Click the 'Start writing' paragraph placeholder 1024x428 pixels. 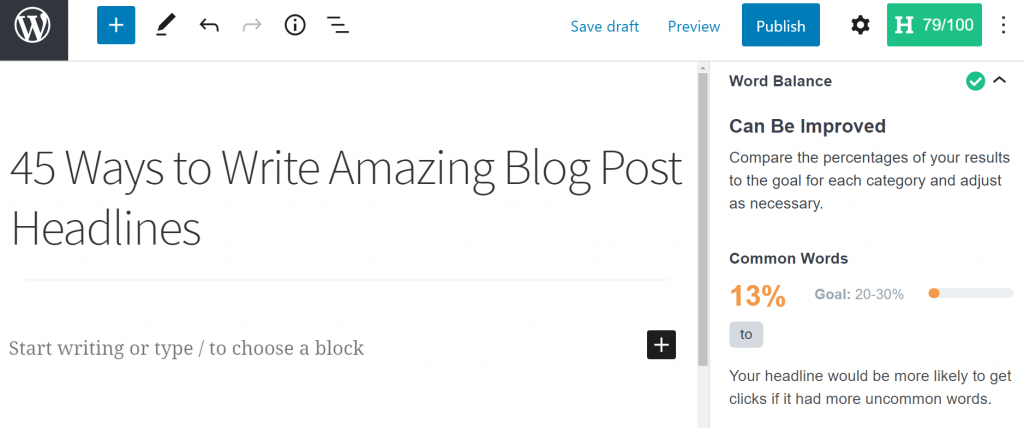187,348
